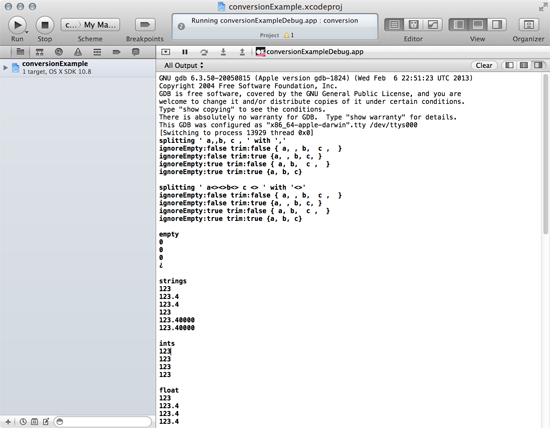This screenshot has width=550, height=428.
Task: Click the activity spinner icon in status
Action: tap(181, 26)
